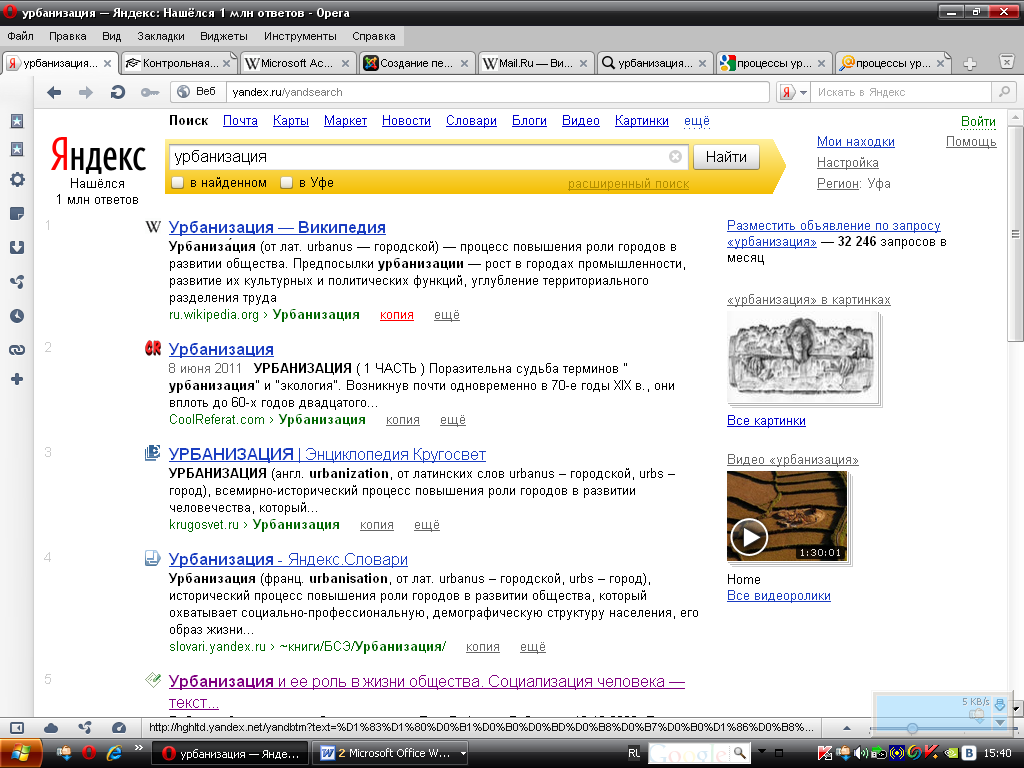
Task: Click the browser forward arrow
Action: point(86,92)
